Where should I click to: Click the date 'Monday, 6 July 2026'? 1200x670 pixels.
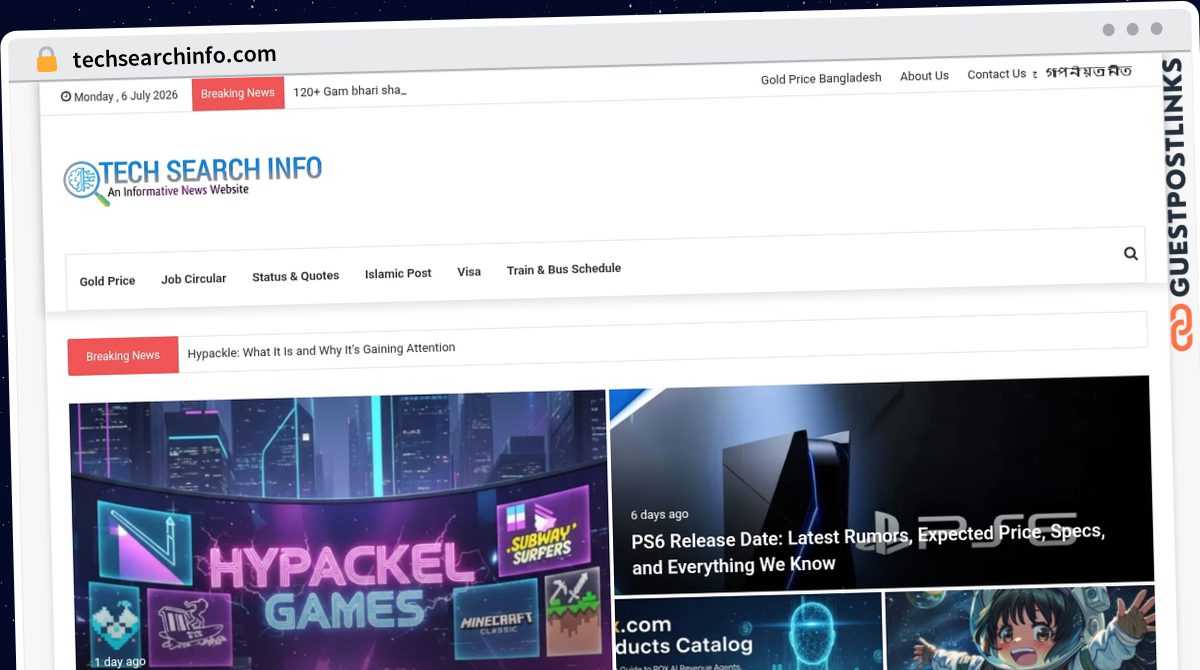click(x=126, y=97)
